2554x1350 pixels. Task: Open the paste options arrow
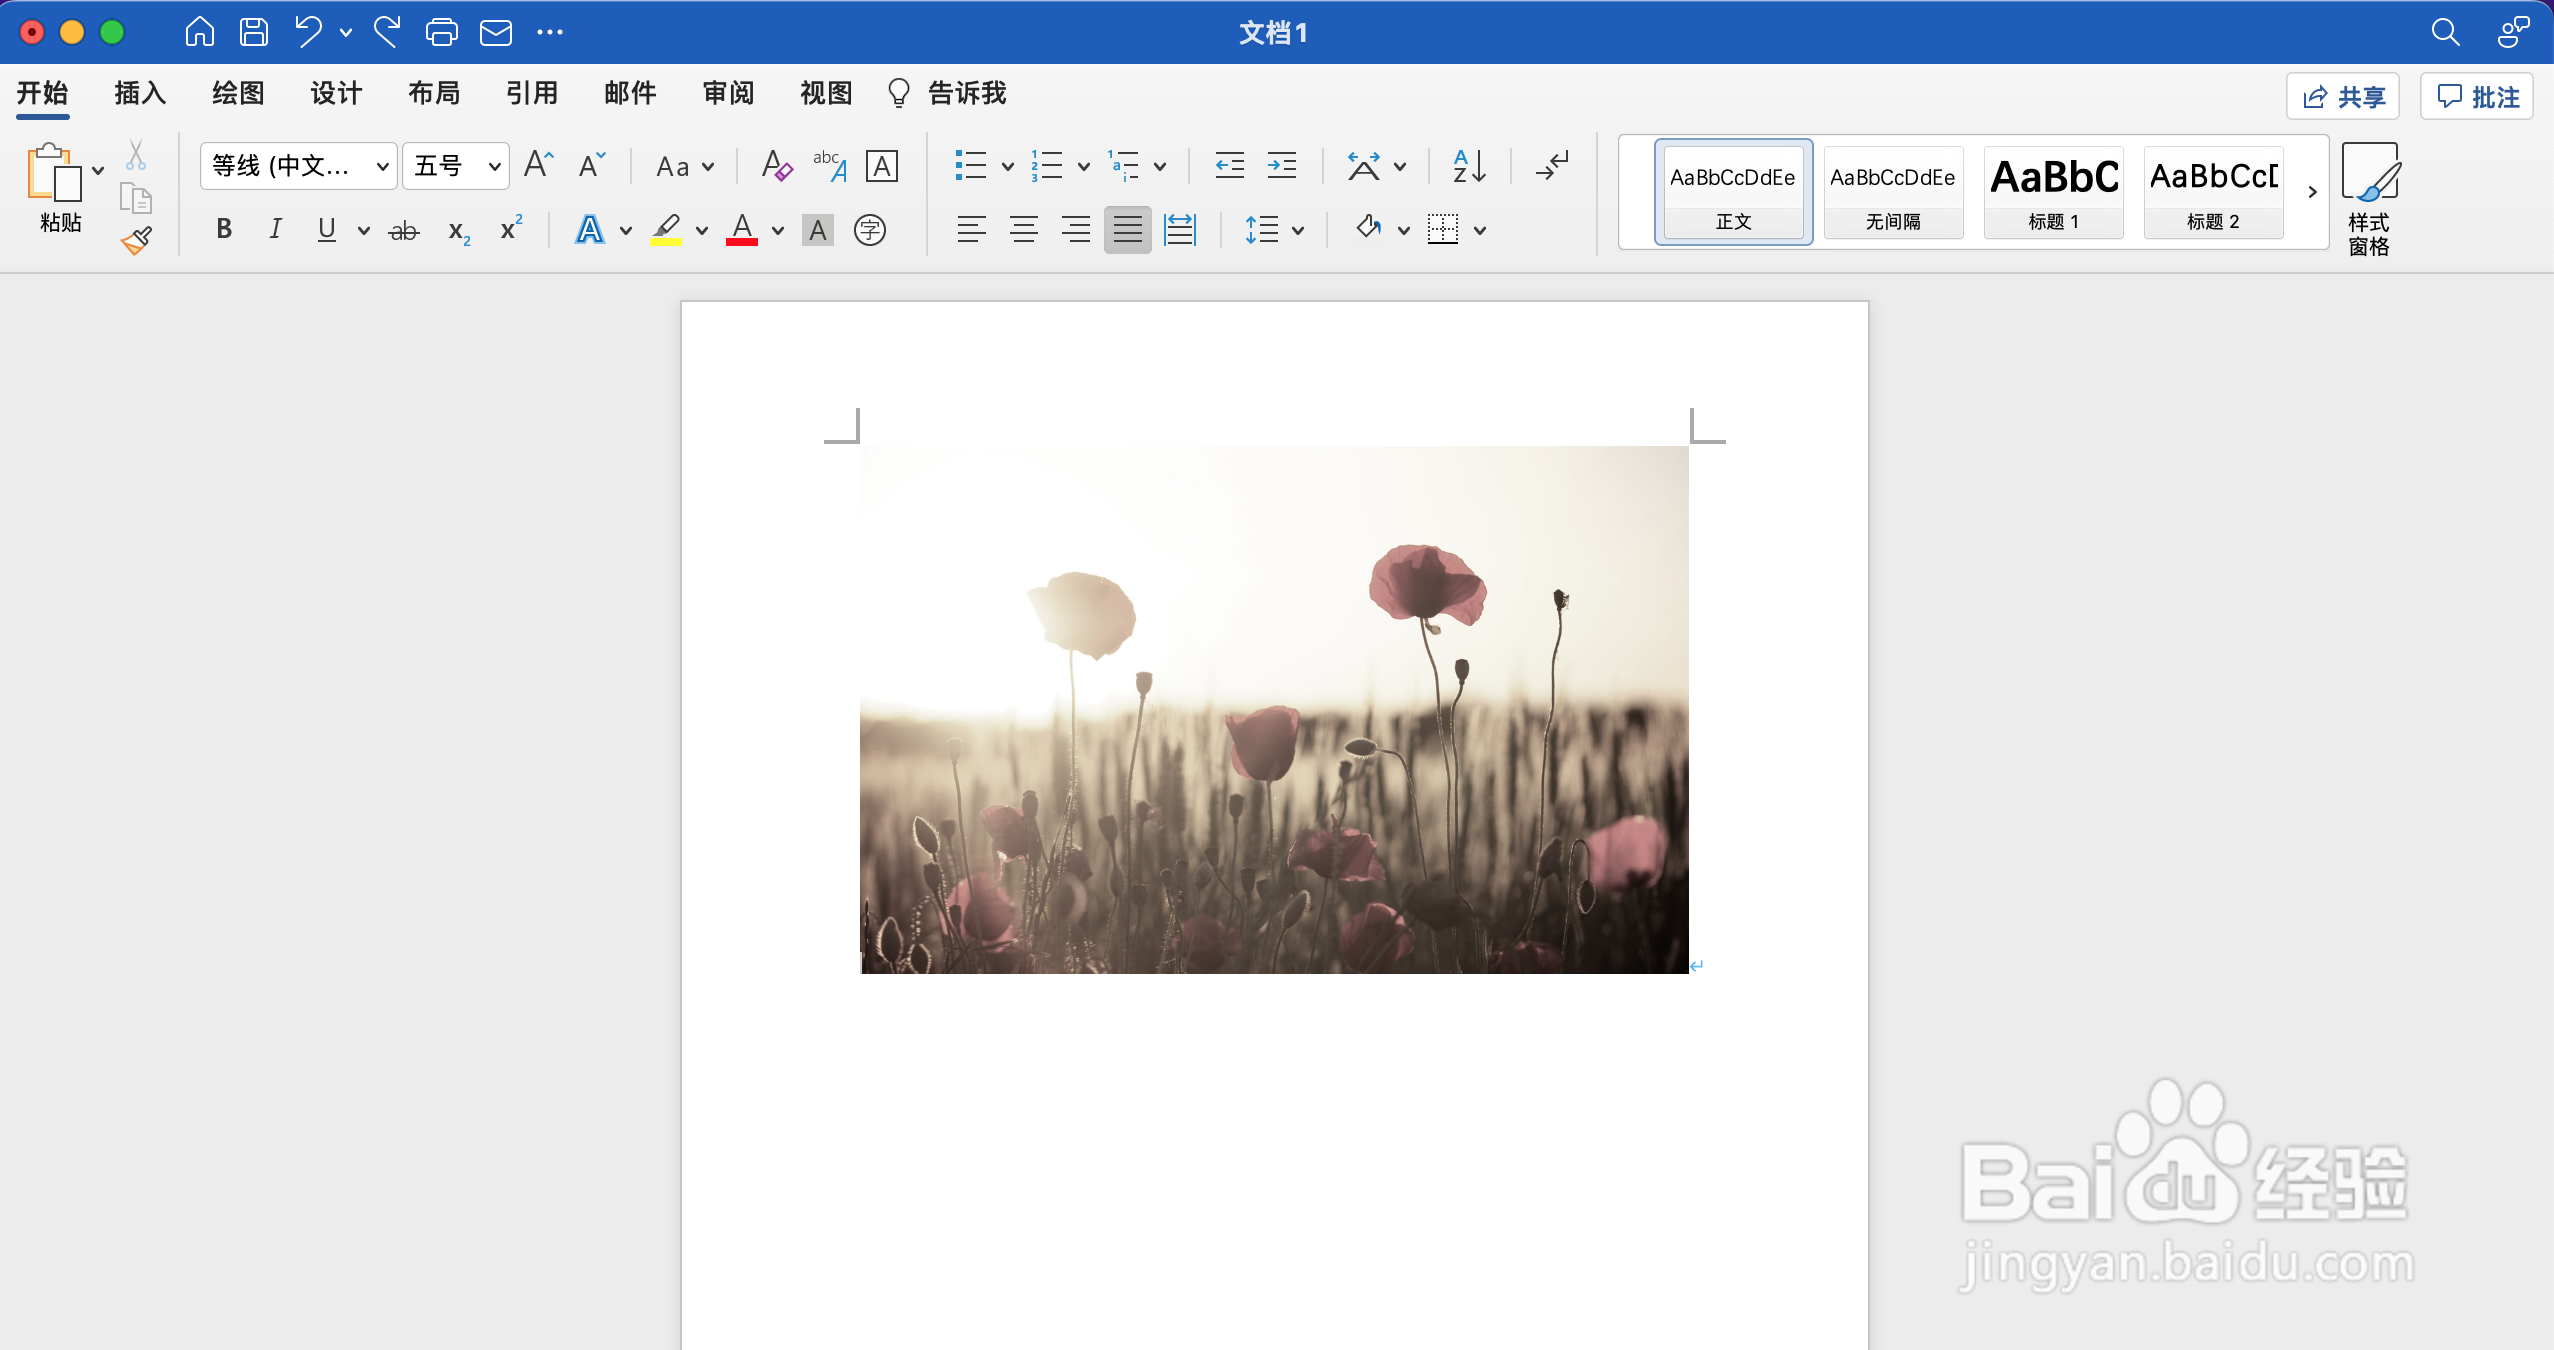click(98, 170)
